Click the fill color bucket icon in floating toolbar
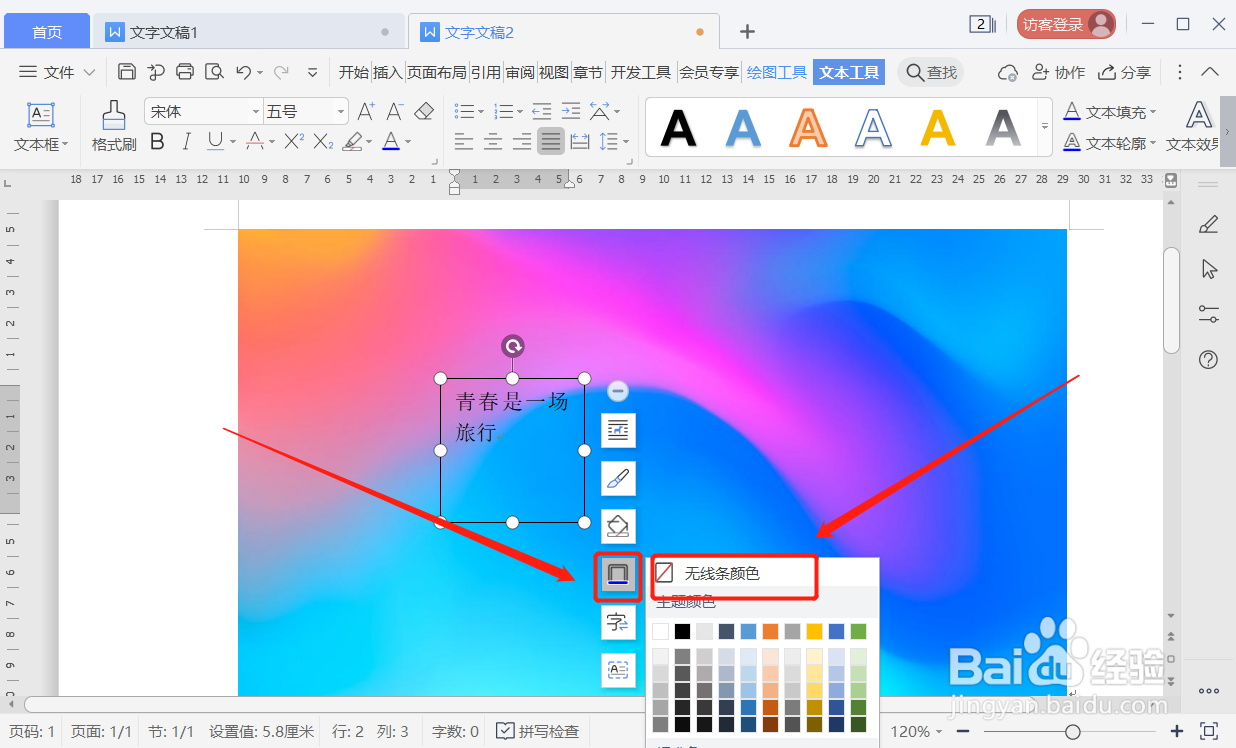This screenshot has height=748, width=1236. point(617,526)
